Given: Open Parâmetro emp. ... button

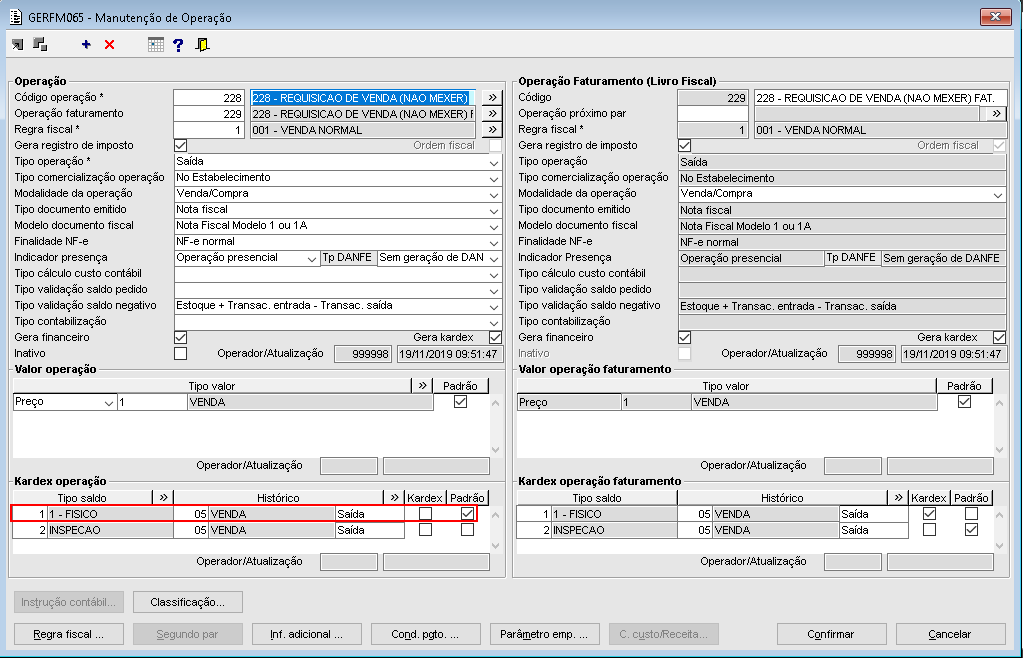Looking at the screenshot, I should coord(544,634).
